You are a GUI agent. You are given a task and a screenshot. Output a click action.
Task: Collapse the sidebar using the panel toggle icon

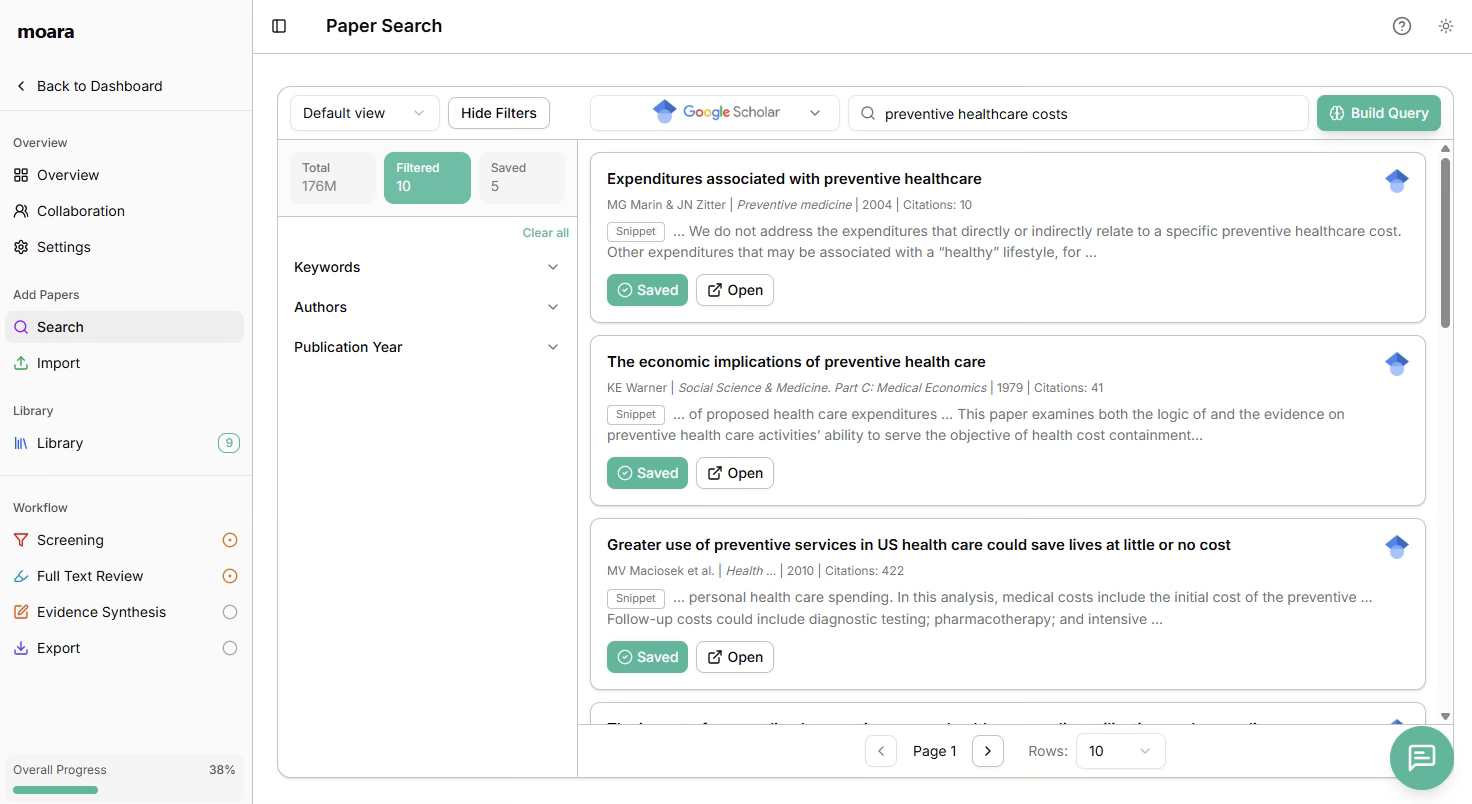[278, 26]
